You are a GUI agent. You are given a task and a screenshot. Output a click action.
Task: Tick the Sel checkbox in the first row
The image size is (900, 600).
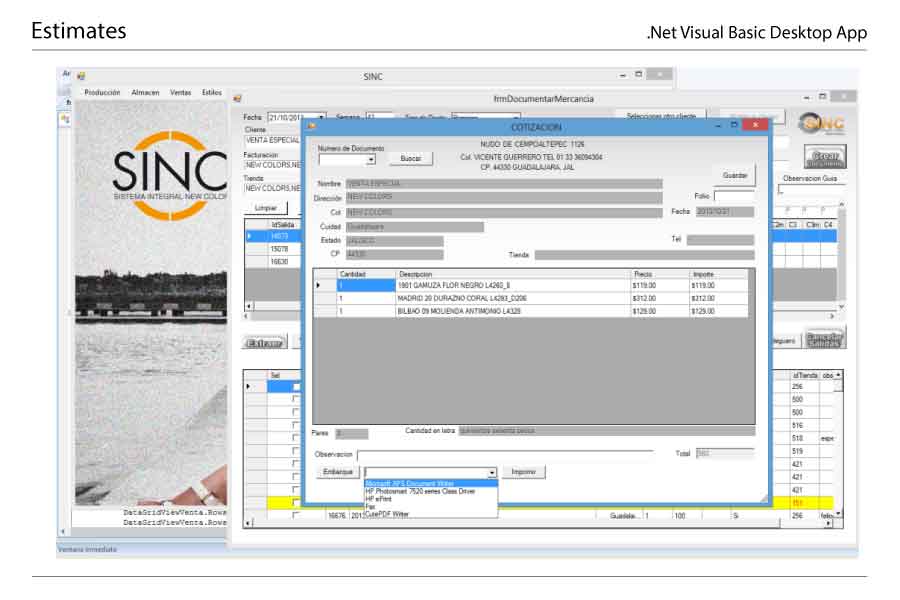296,386
